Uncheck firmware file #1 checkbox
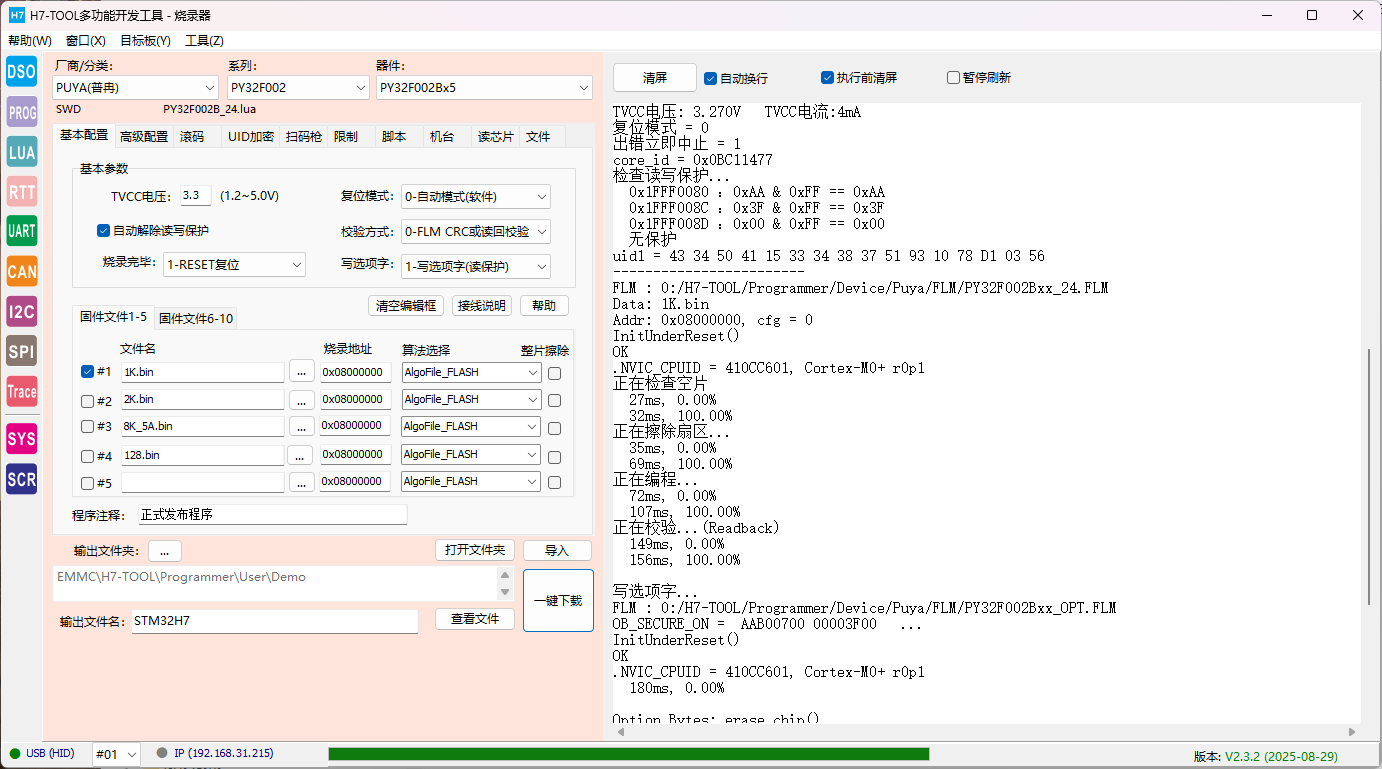Screen dimensions: 1382x769 click(88, 372)
